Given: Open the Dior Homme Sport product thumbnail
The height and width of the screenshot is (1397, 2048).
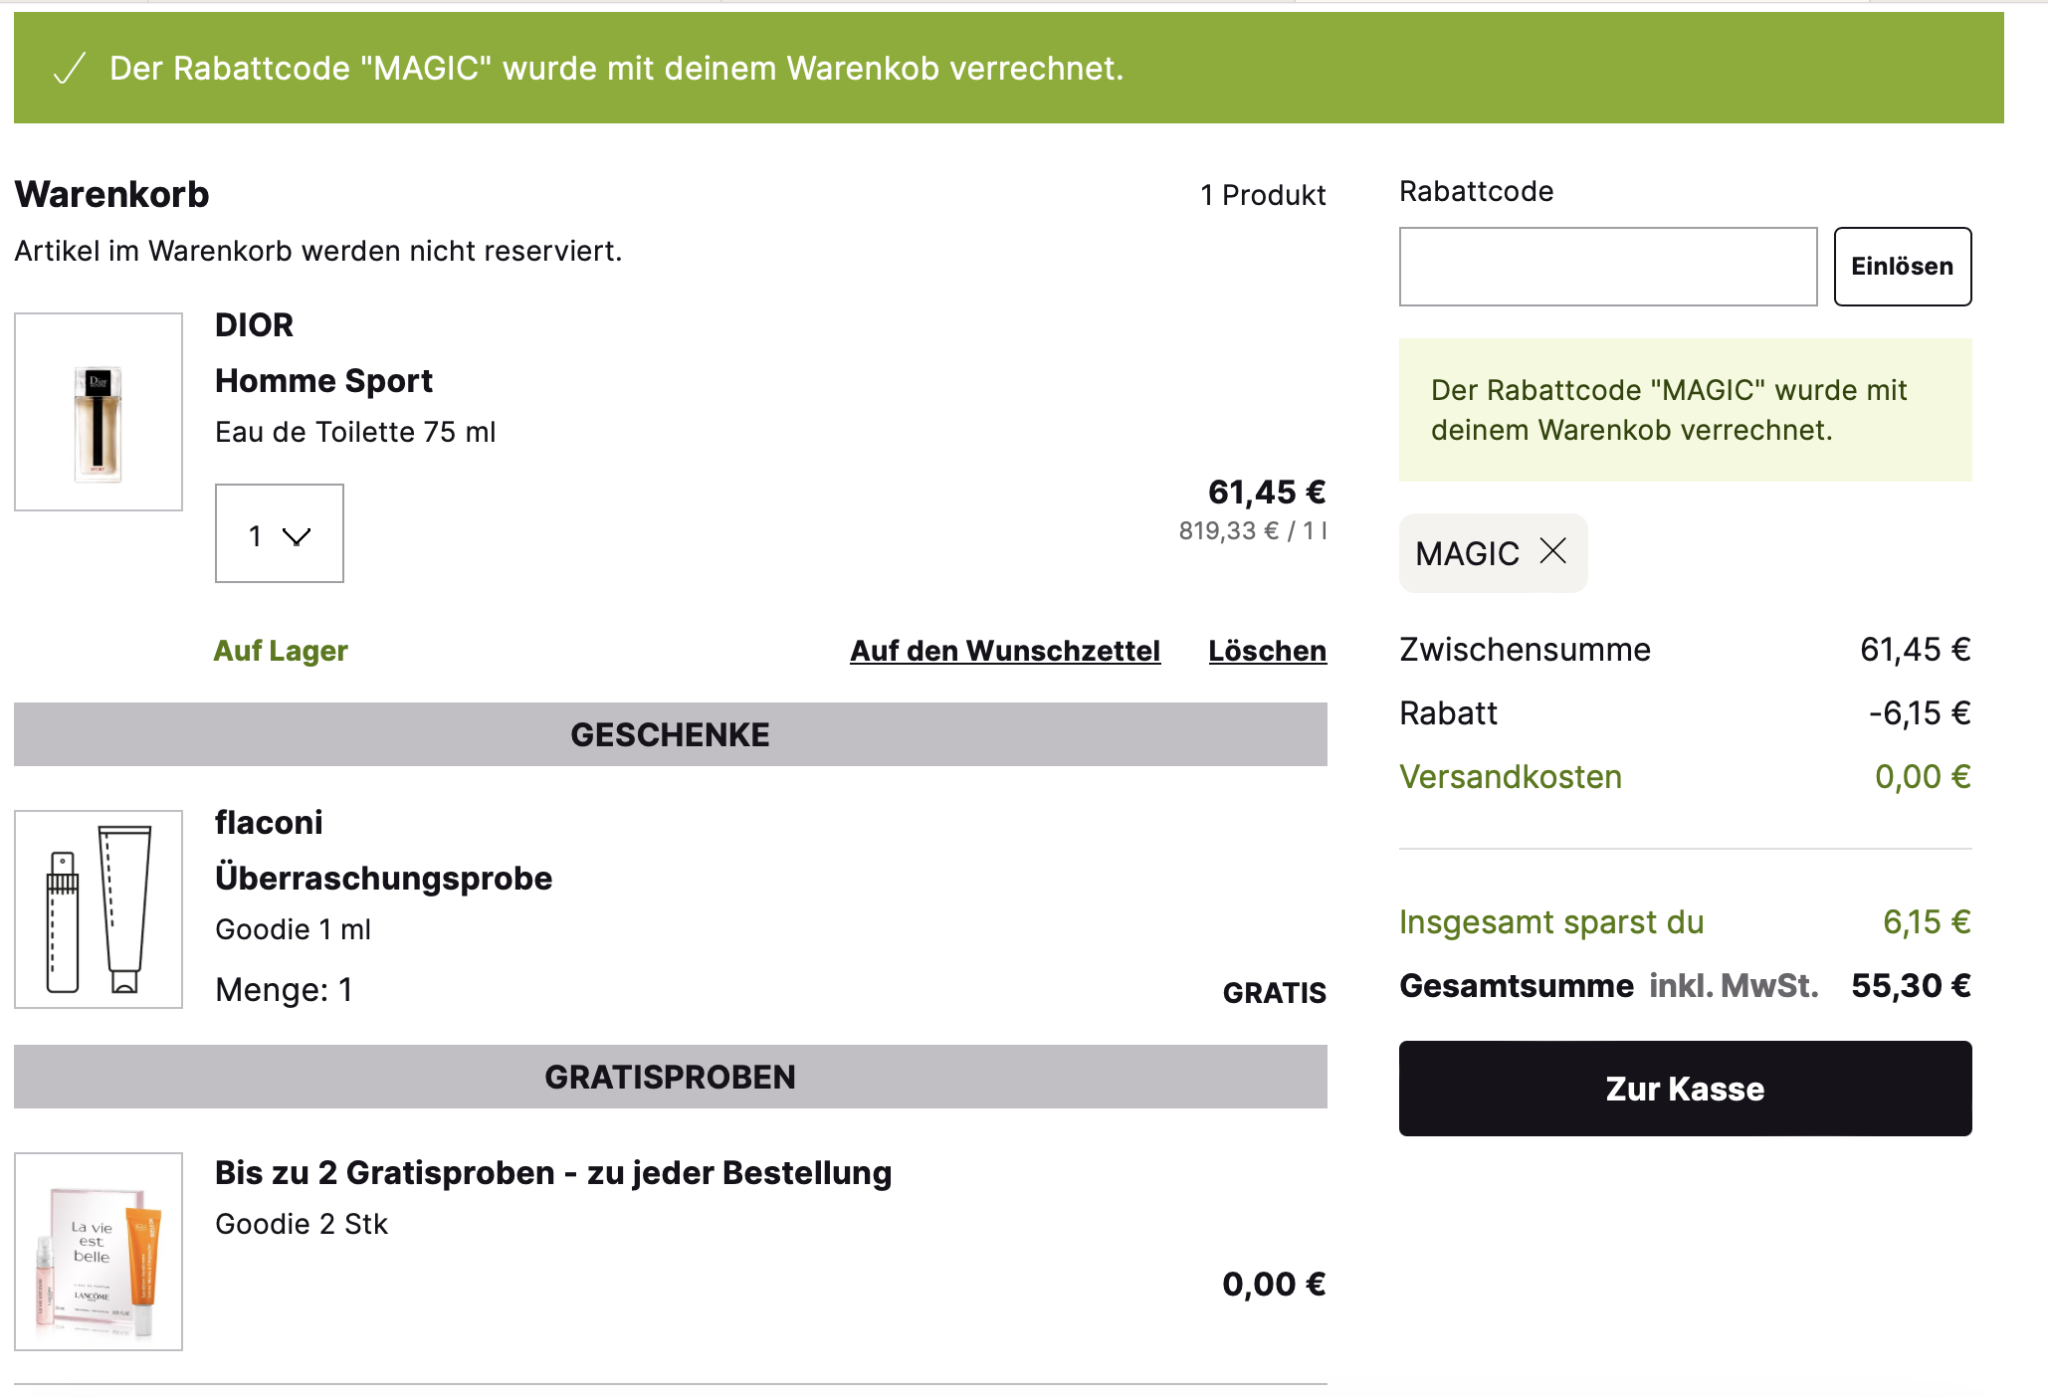Looking at the screenshot, I should coord(98,412).
